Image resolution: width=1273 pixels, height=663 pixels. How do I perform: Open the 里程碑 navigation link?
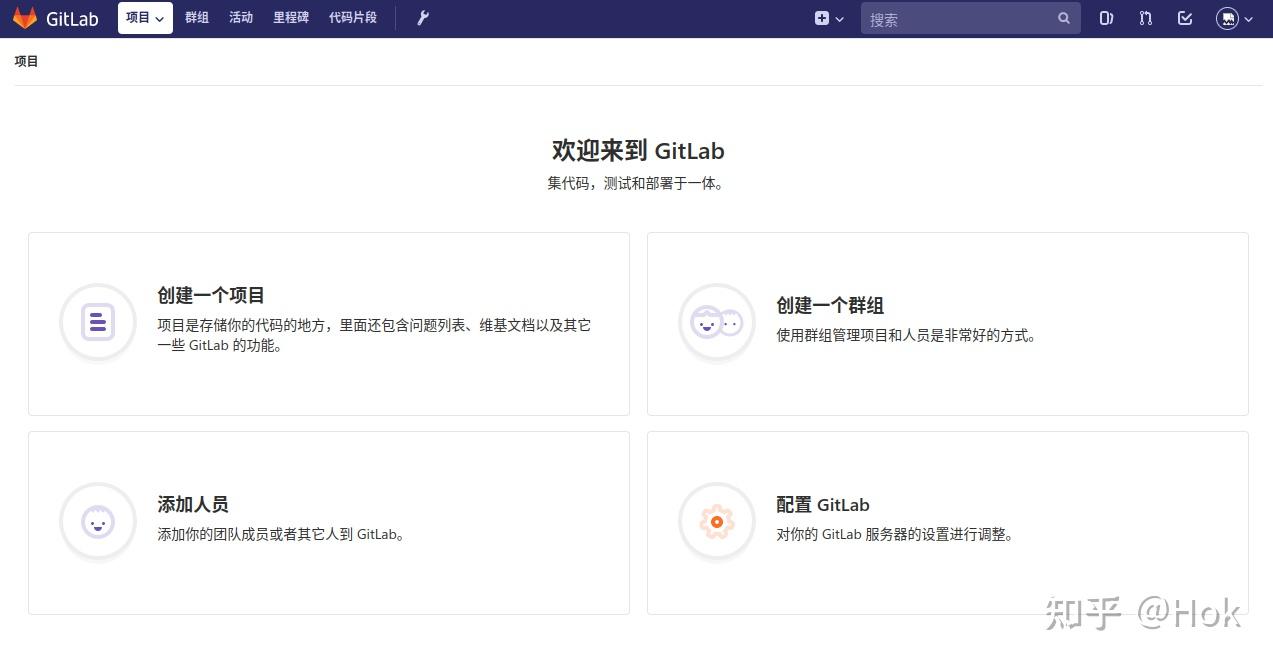290,17
